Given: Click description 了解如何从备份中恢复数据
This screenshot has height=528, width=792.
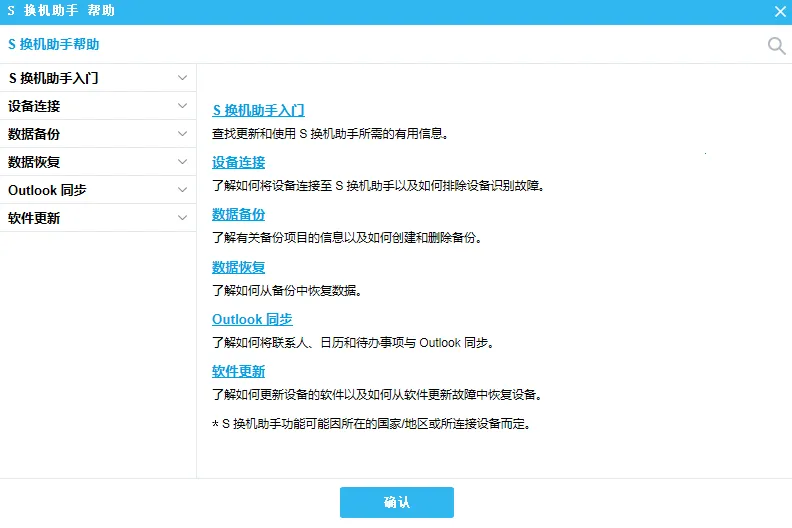Looking at the screenshot, I should click(287, 291).
